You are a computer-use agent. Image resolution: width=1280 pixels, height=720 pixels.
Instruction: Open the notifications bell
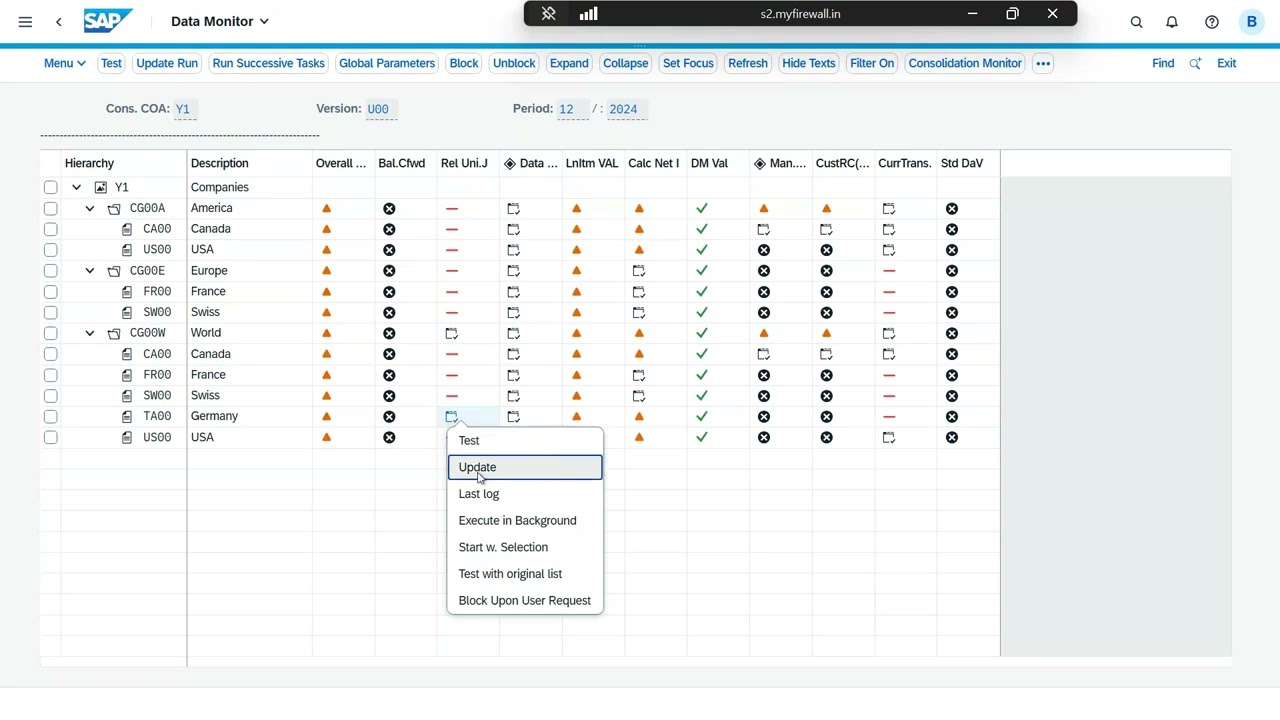[1172, 21]
